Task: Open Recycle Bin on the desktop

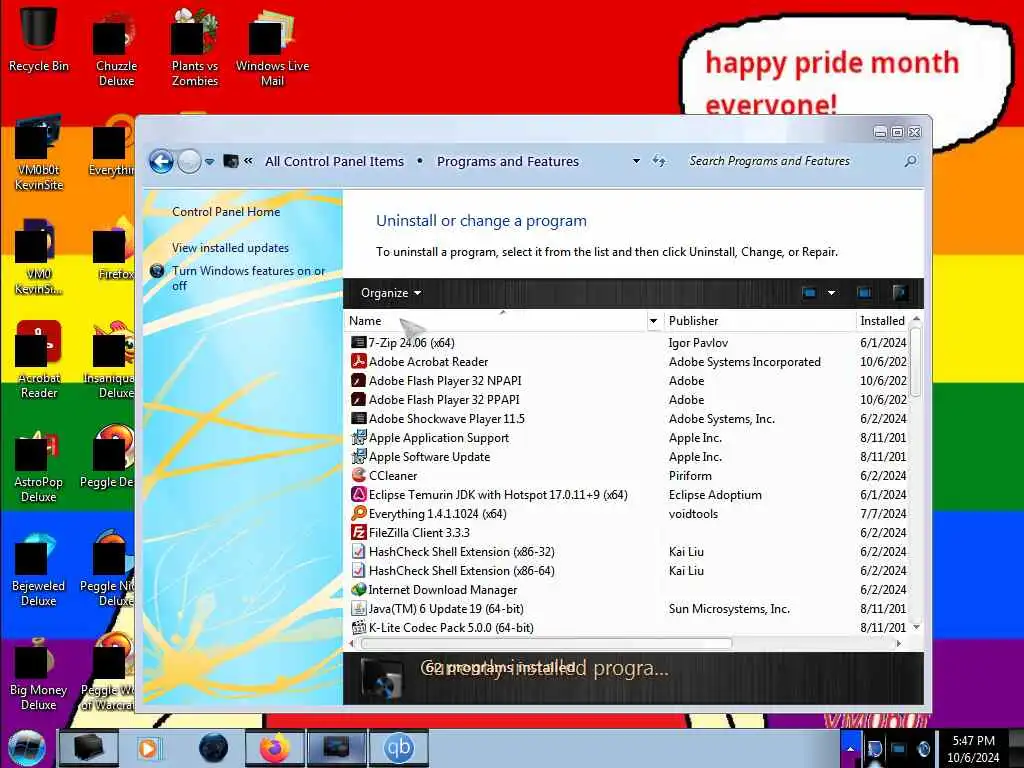Action: (x=39, y=37)
